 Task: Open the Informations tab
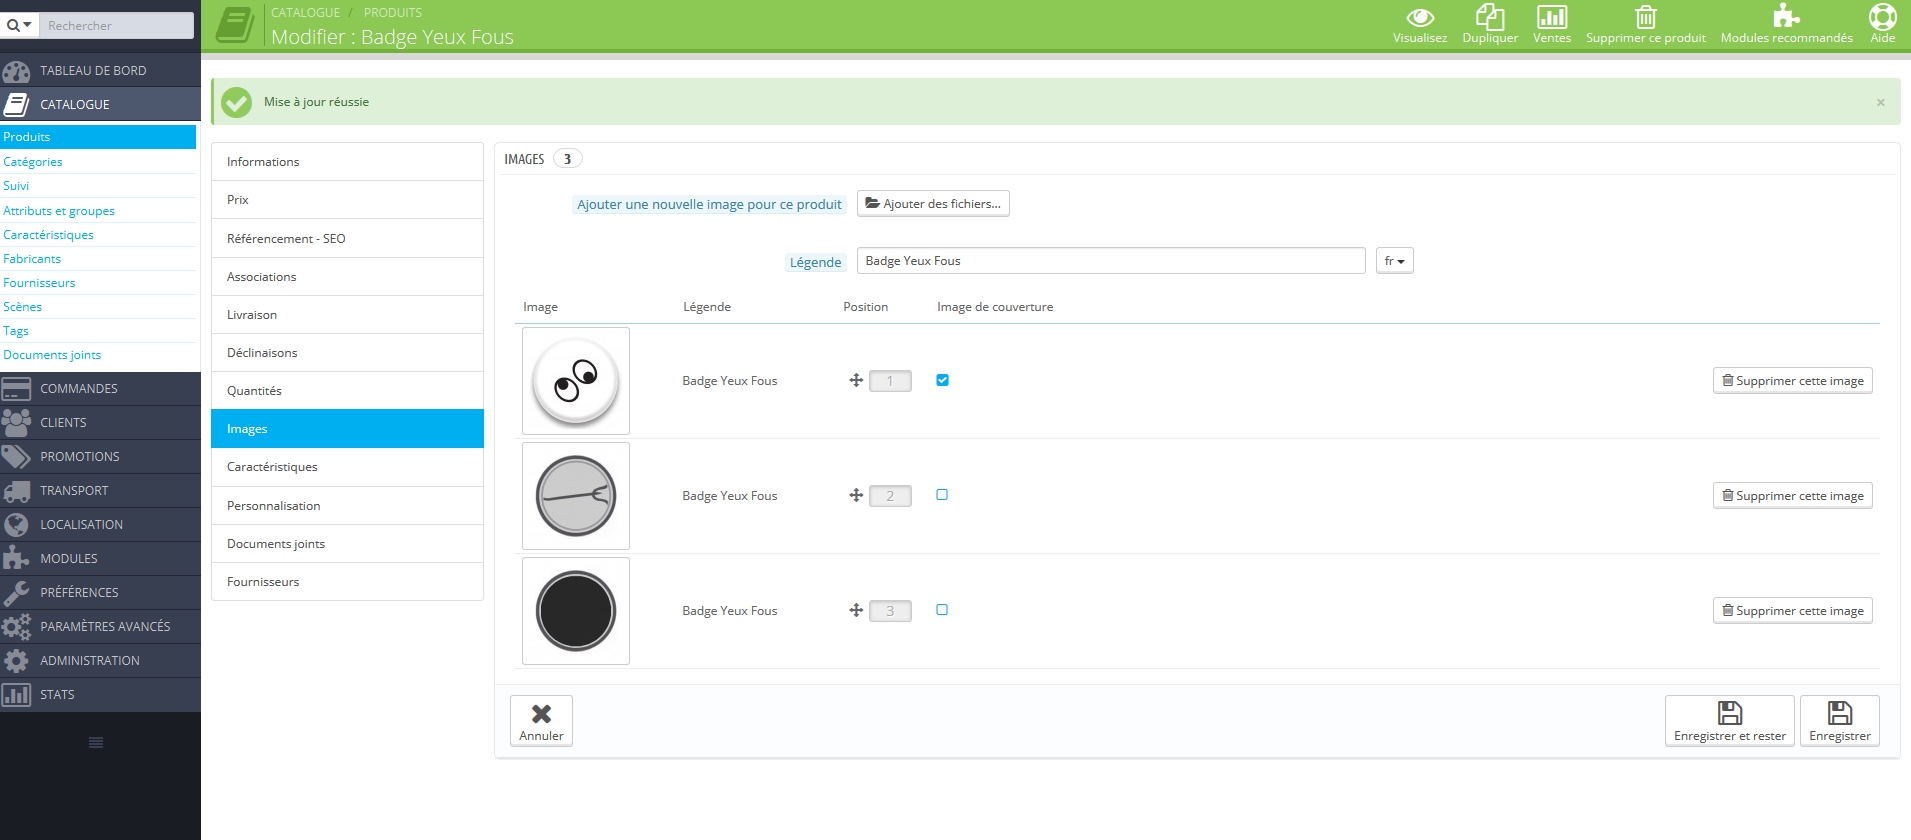click(348, 162)
